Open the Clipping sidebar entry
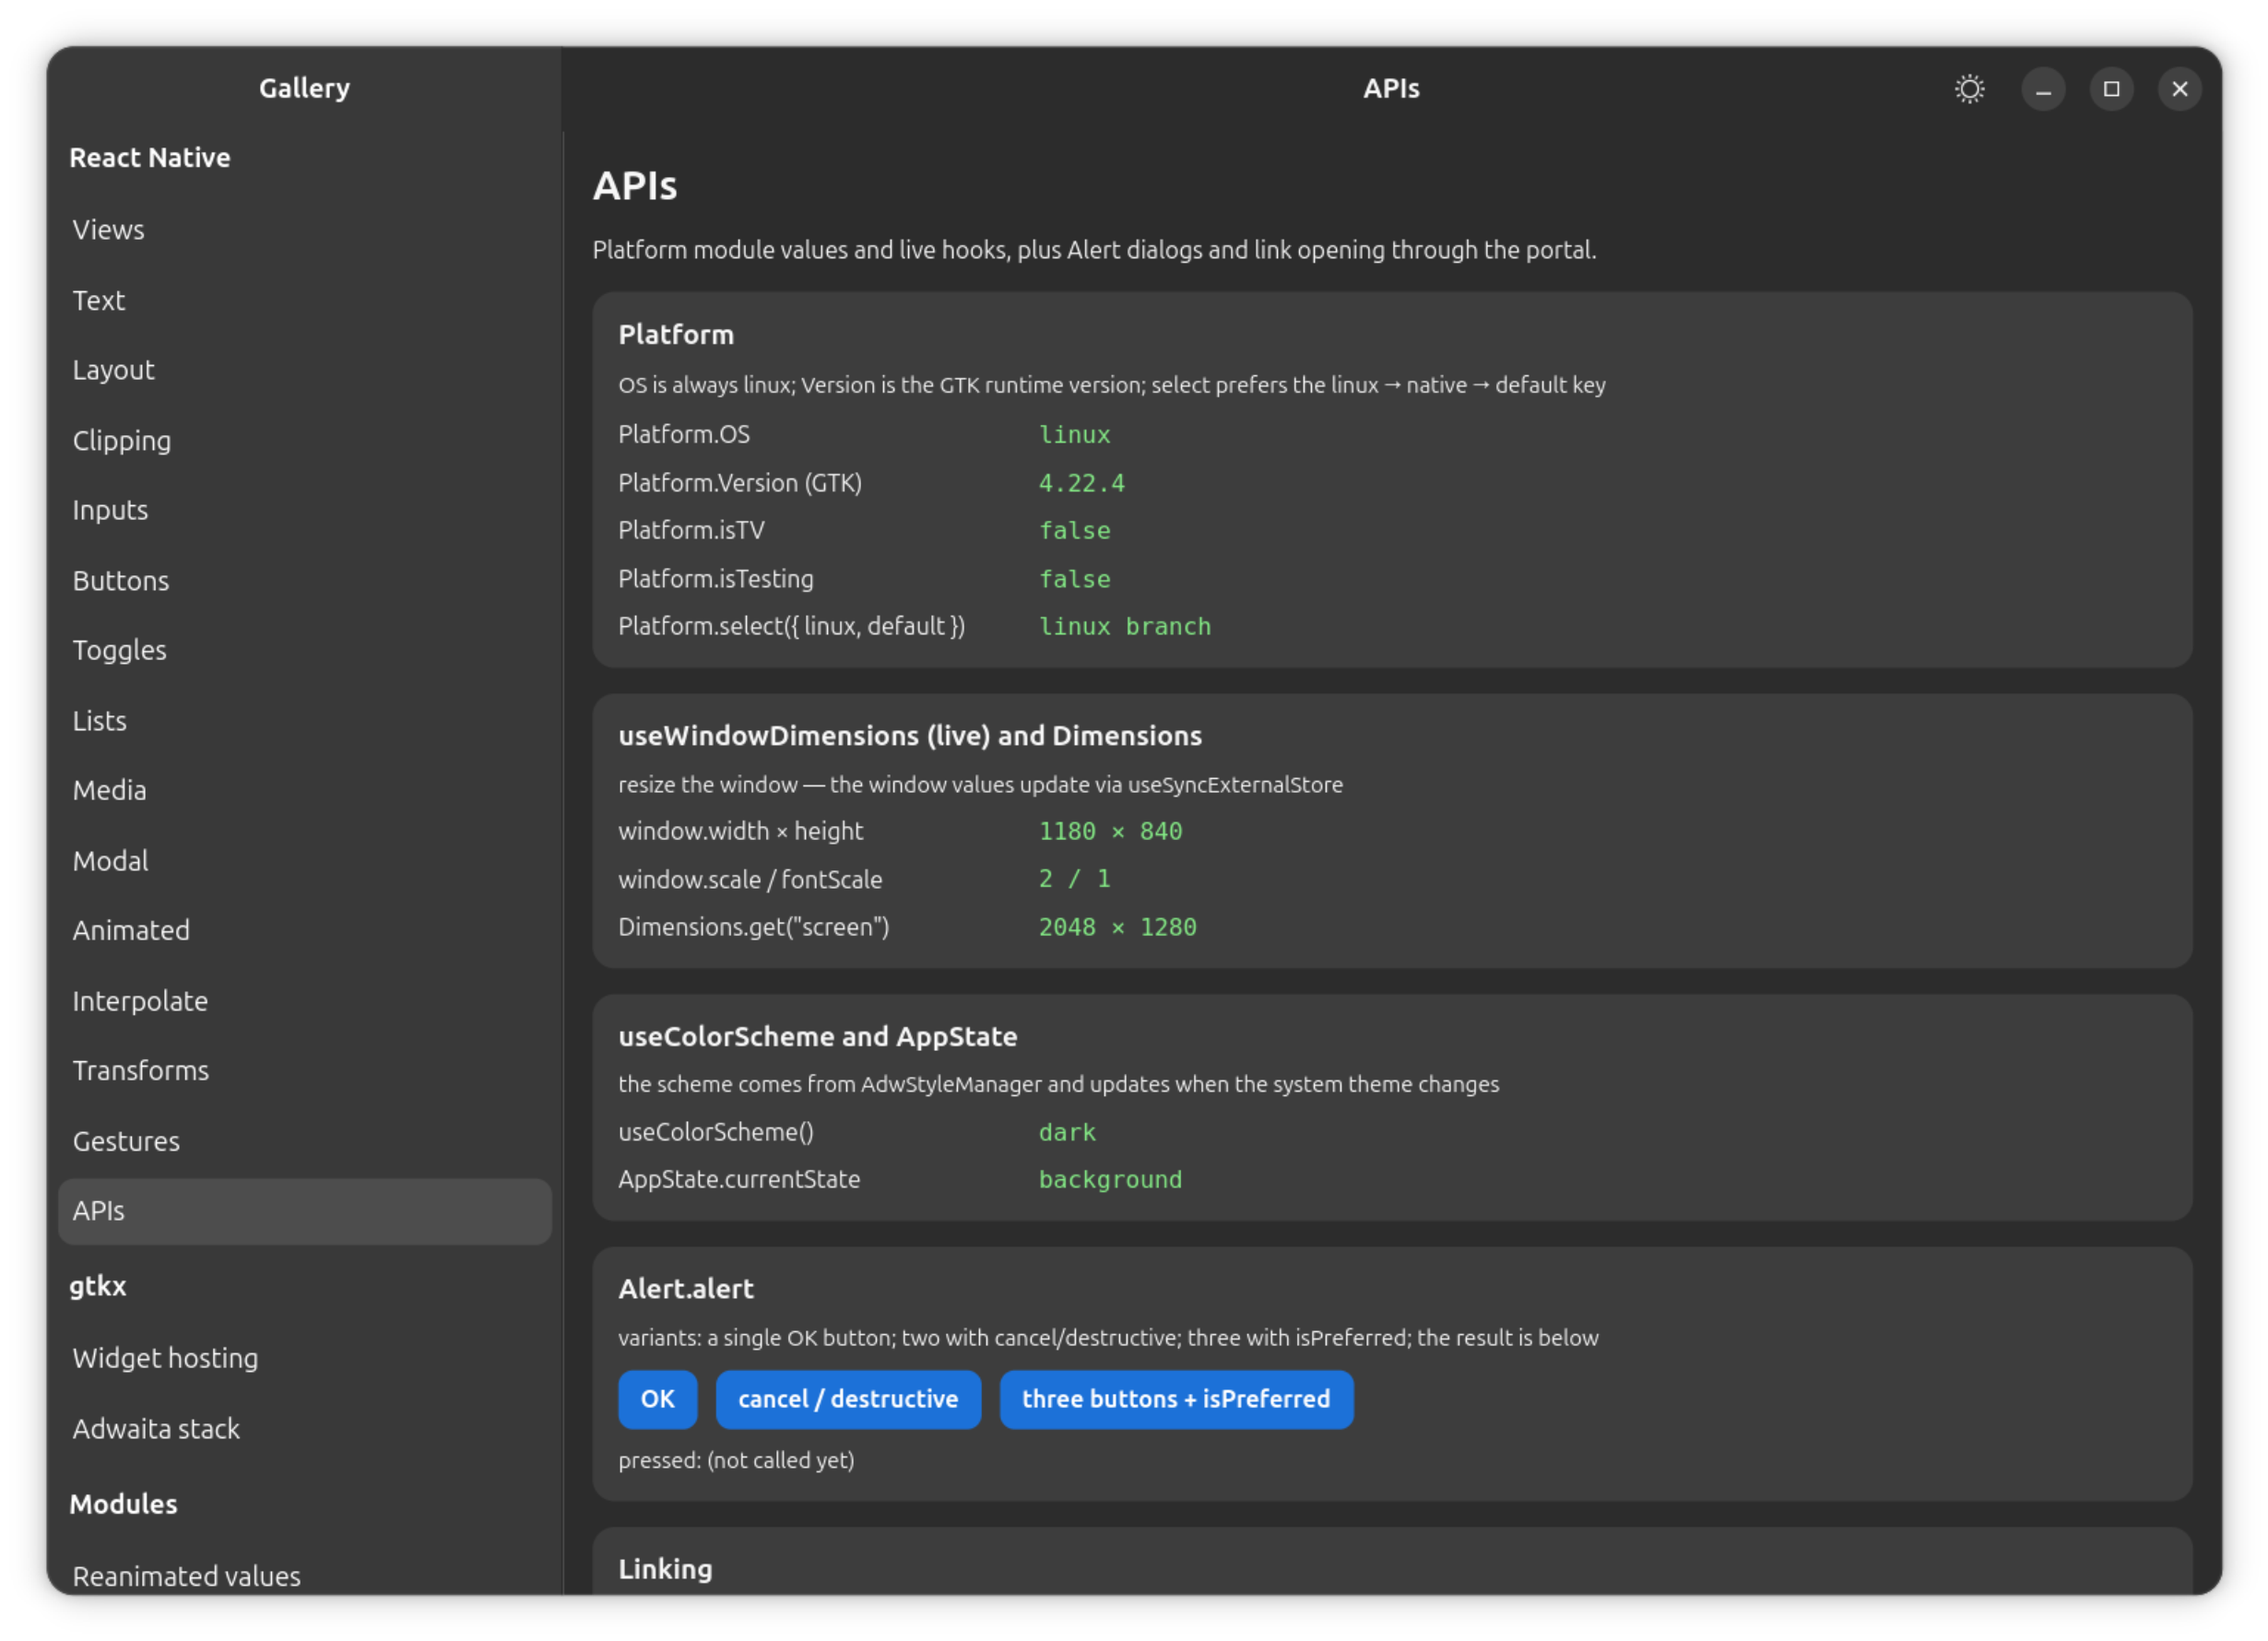Image resolution: width=2268 pixels, height=1641 pixels. (305, 440)
